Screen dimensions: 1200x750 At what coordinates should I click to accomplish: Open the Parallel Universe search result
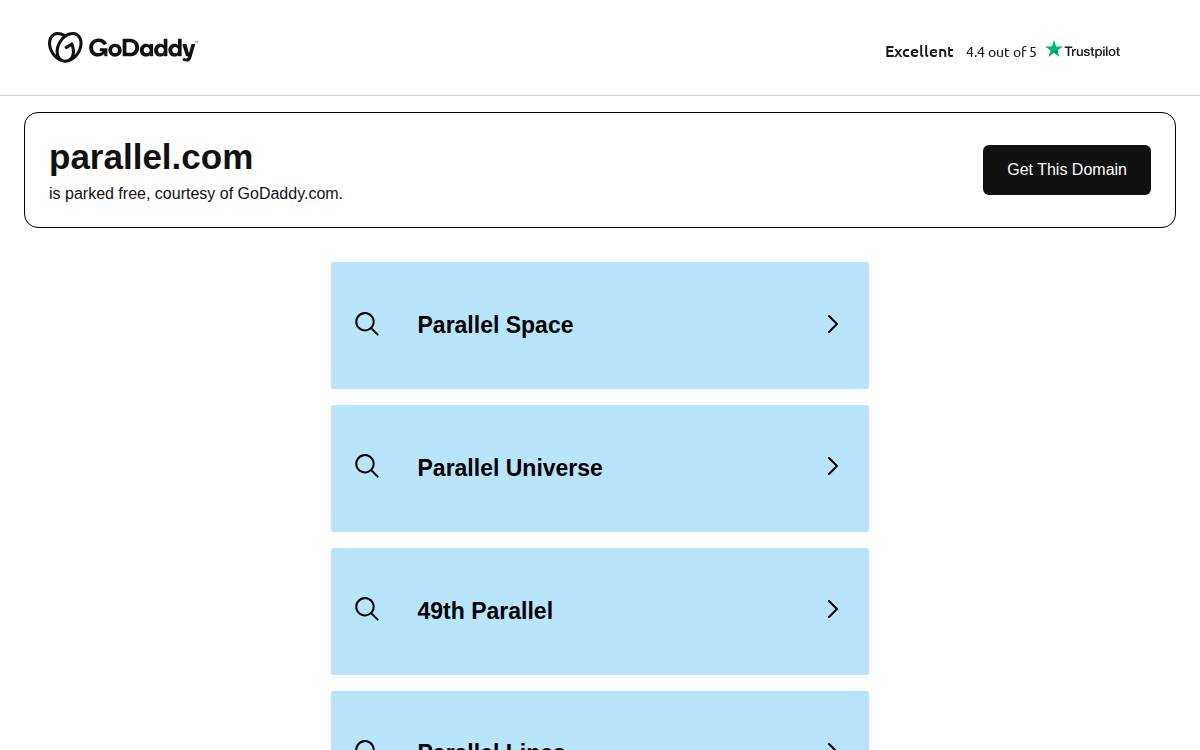coord(600,468)
